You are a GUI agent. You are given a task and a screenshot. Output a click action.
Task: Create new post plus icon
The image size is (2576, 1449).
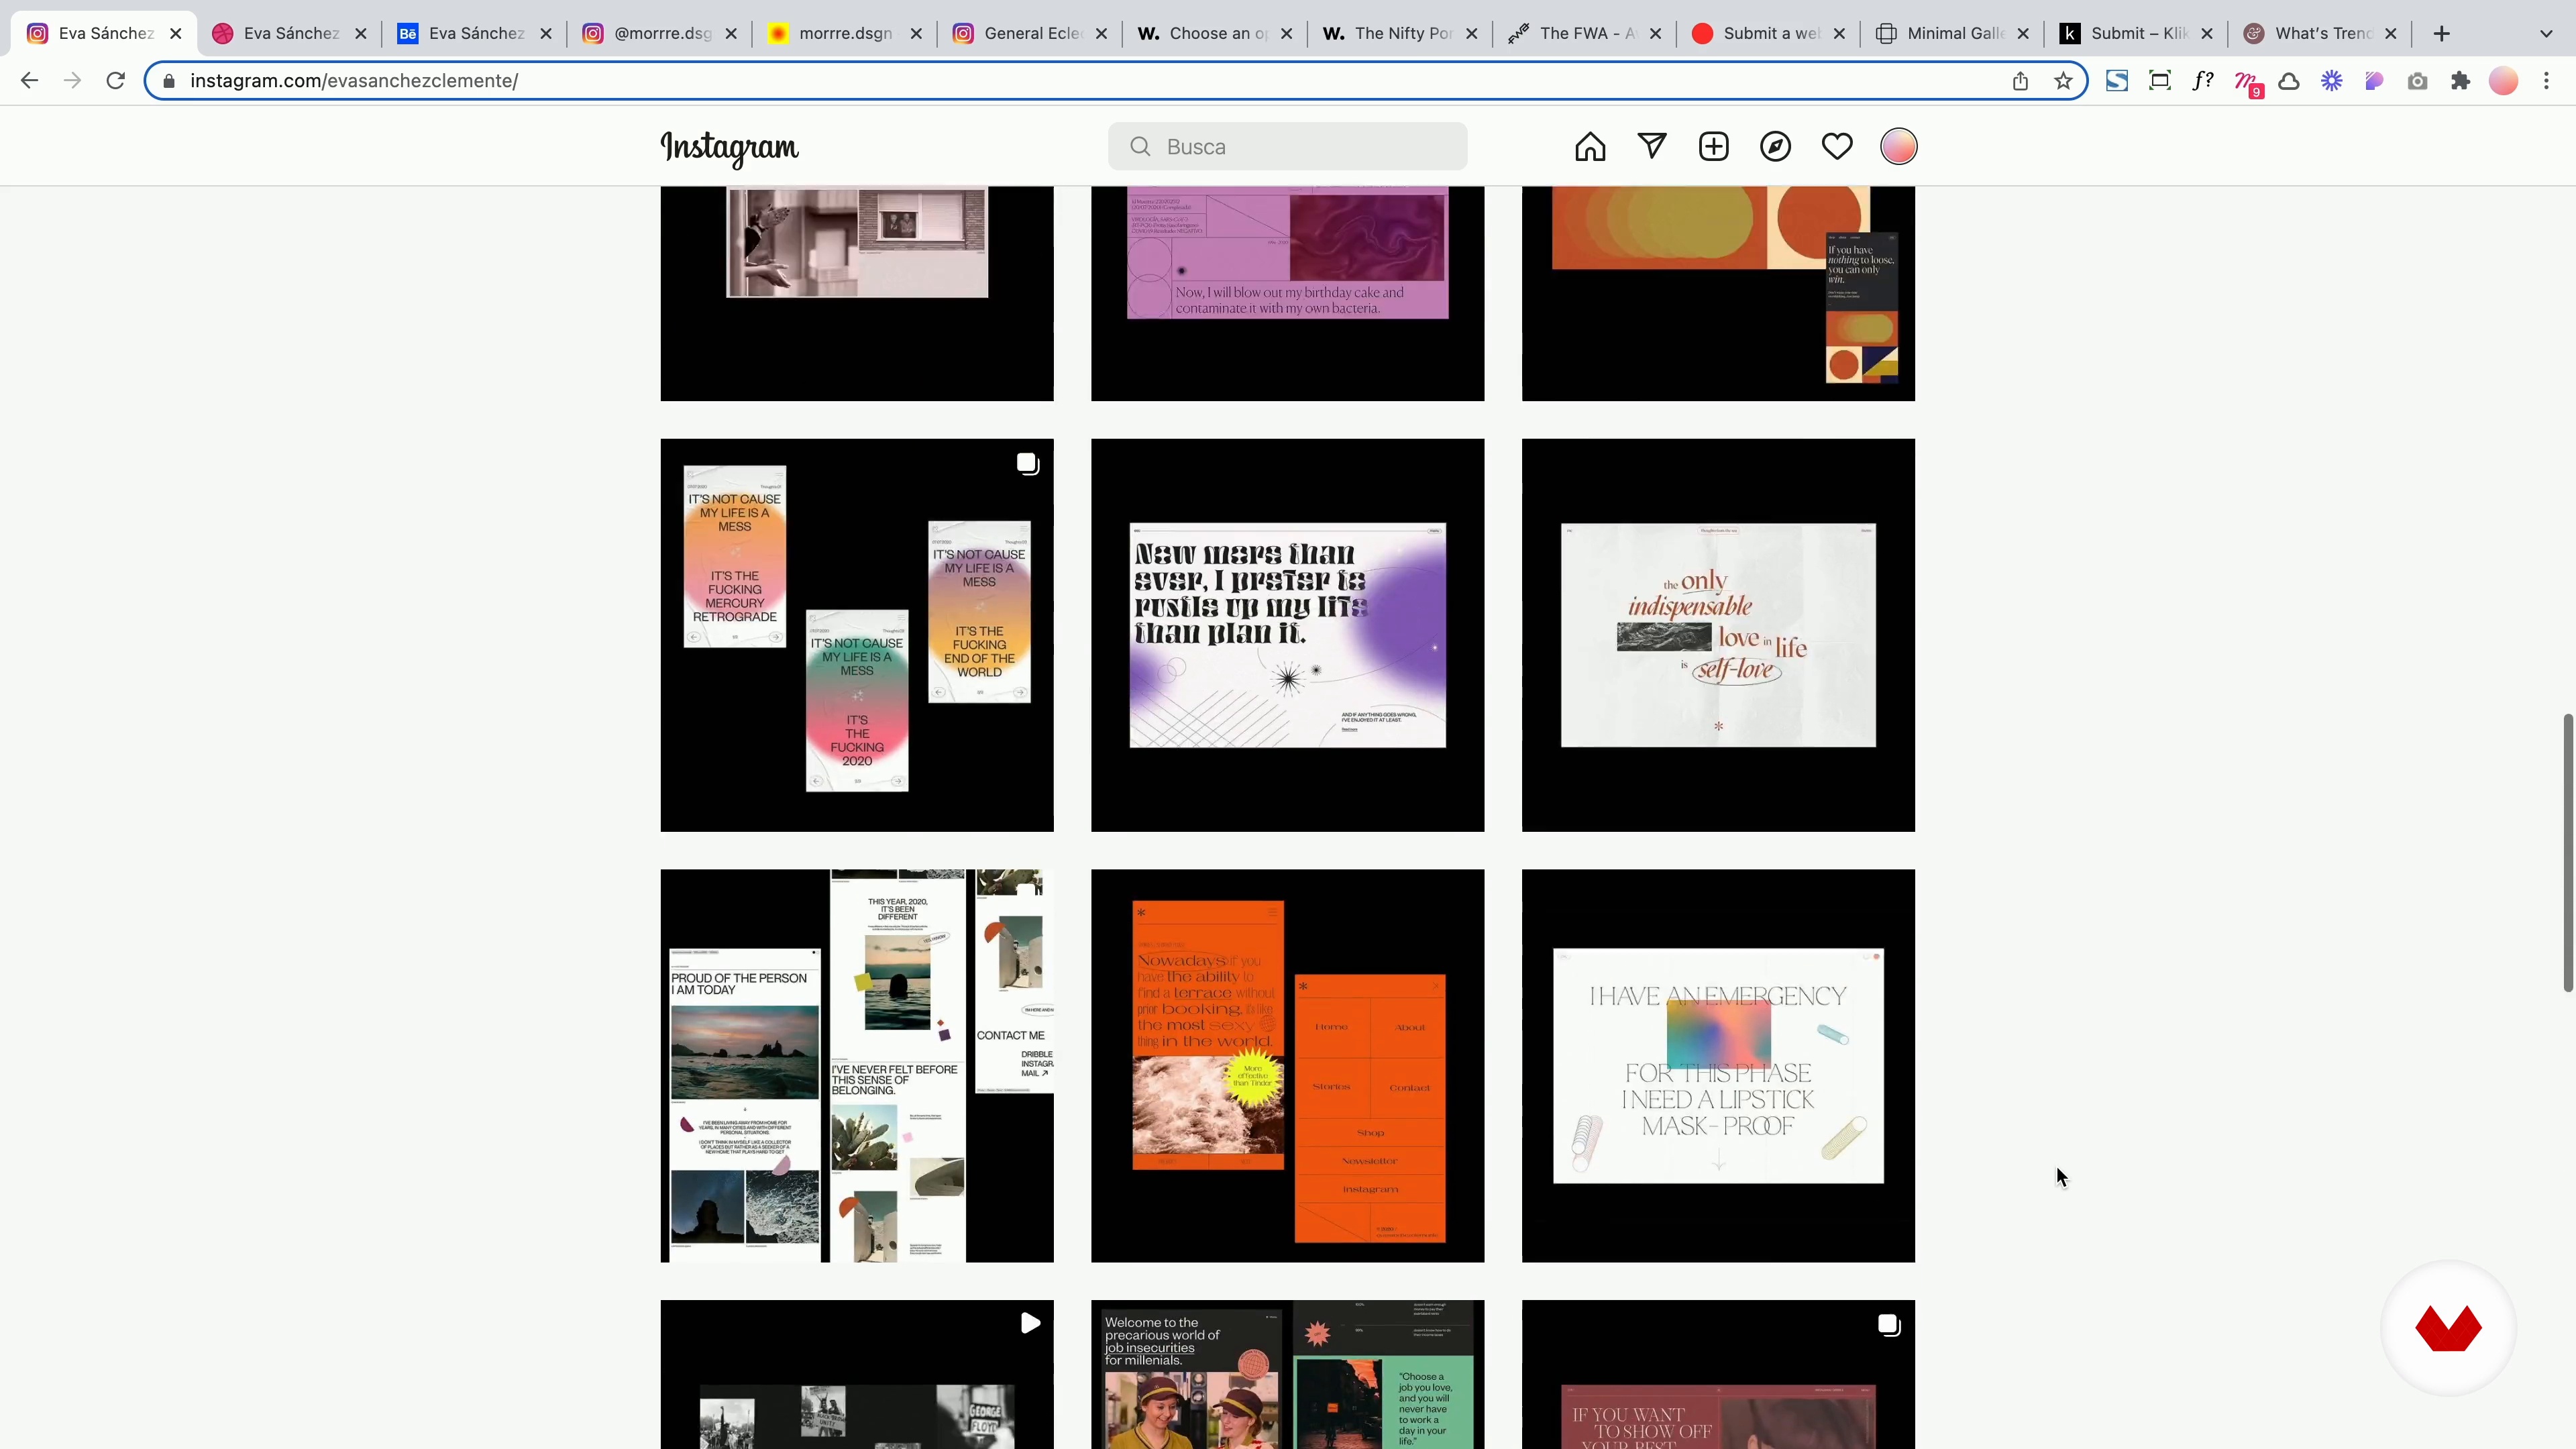[1714, 147]
